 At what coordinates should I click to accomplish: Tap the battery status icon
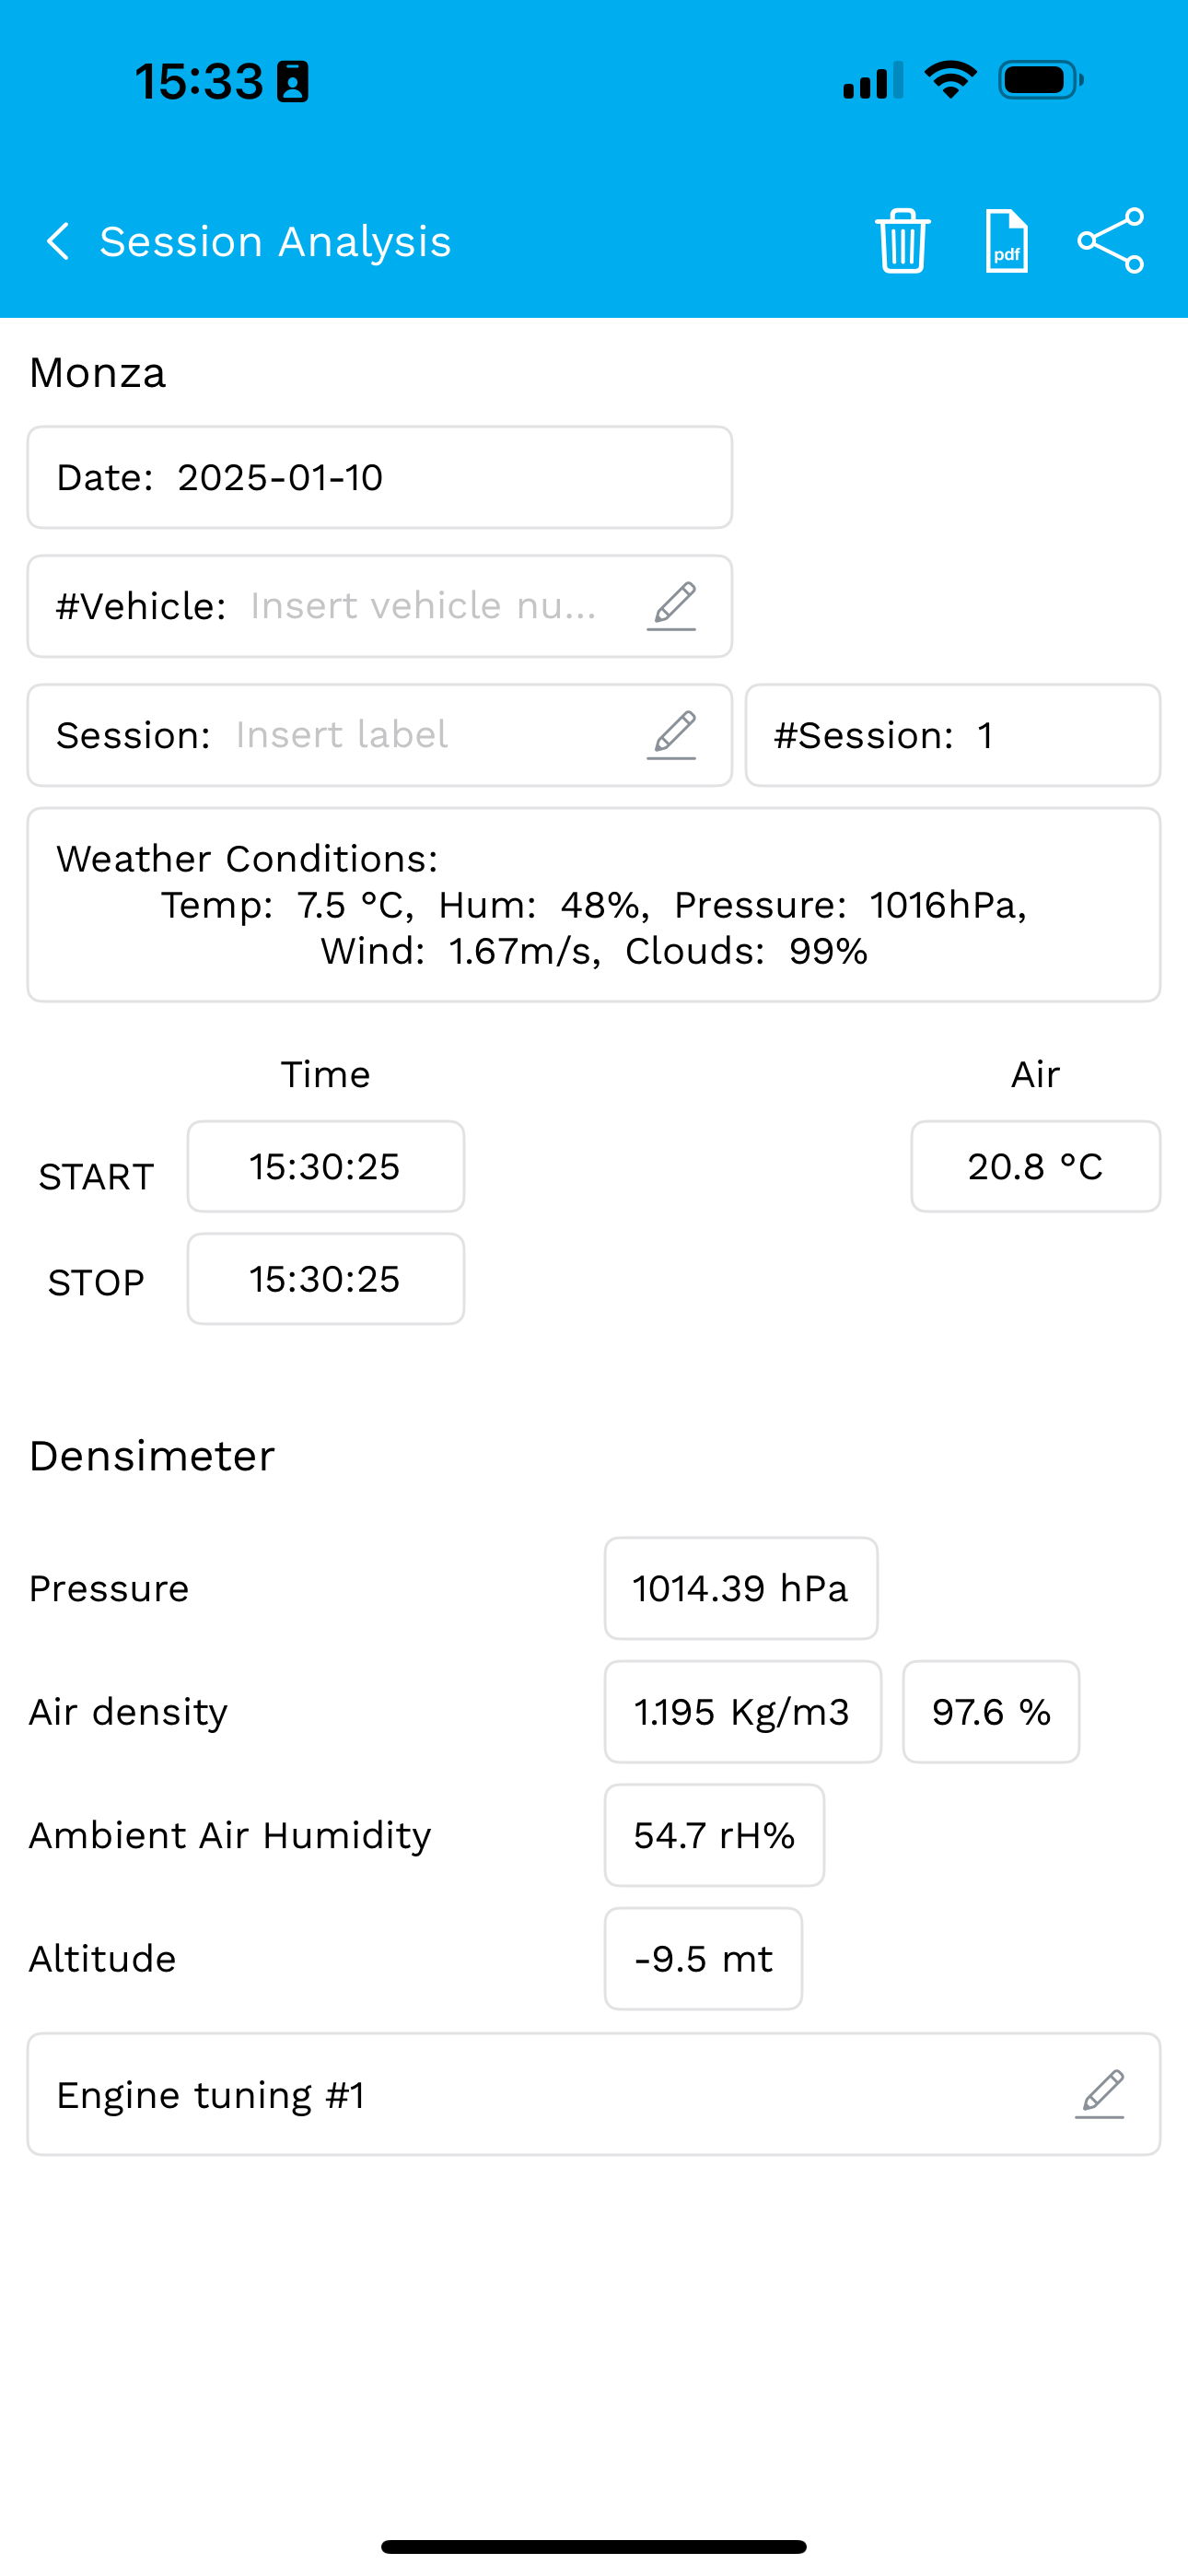pyautogui.click(x=1040, y=80)
